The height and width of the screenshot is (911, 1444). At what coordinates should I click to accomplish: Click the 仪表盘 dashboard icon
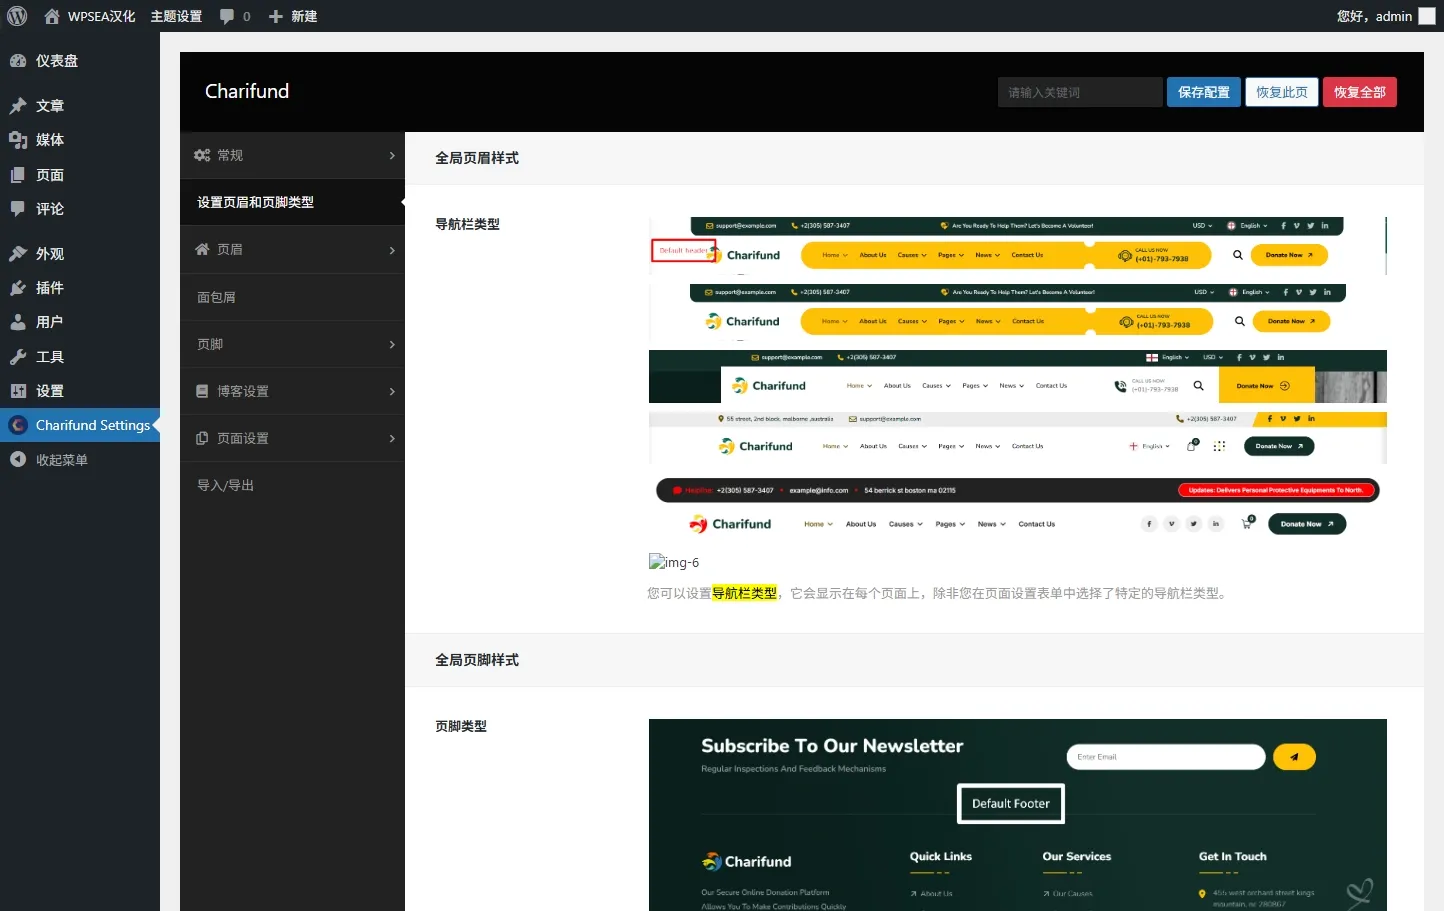pos(18,61)
